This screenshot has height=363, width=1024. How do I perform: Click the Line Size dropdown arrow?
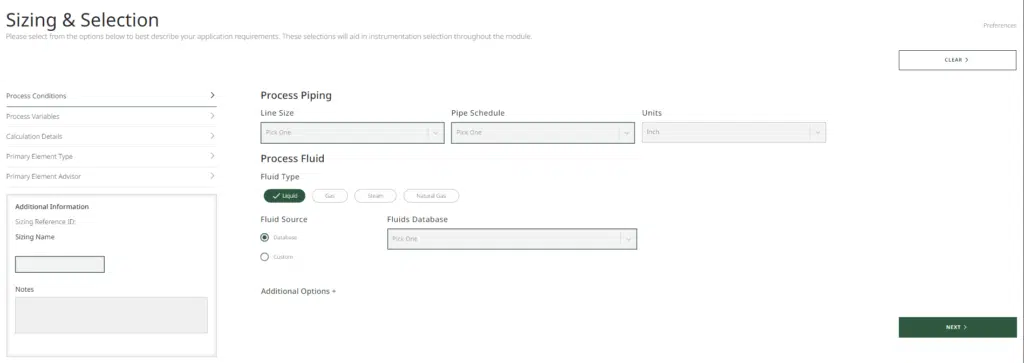(x=436, y=133)
